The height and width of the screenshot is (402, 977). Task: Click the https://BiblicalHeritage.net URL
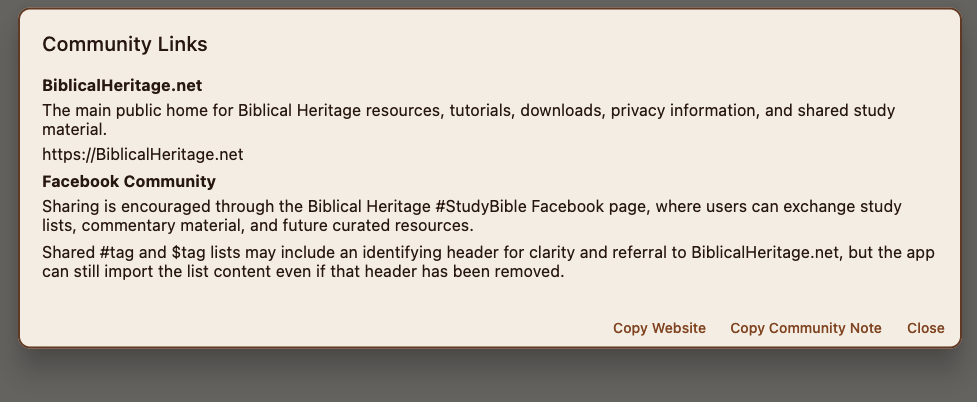(142, 155)
